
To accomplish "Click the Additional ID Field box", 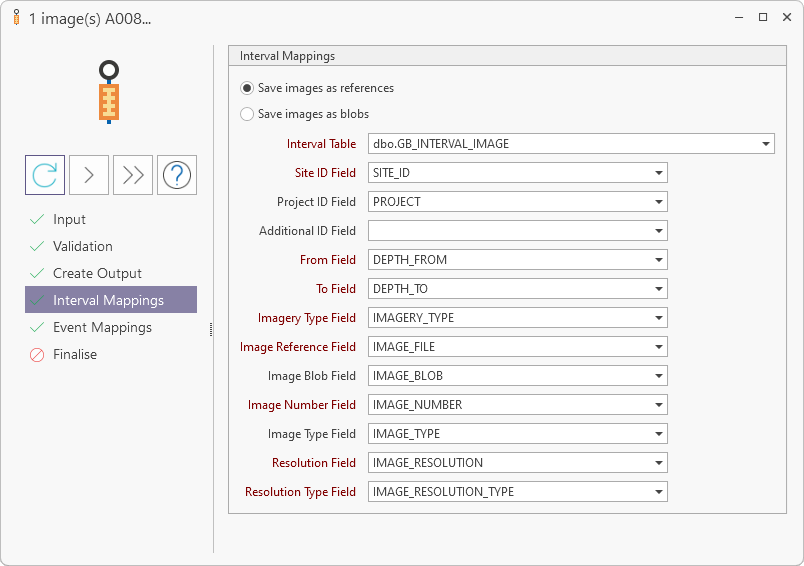I will (509, 231).
